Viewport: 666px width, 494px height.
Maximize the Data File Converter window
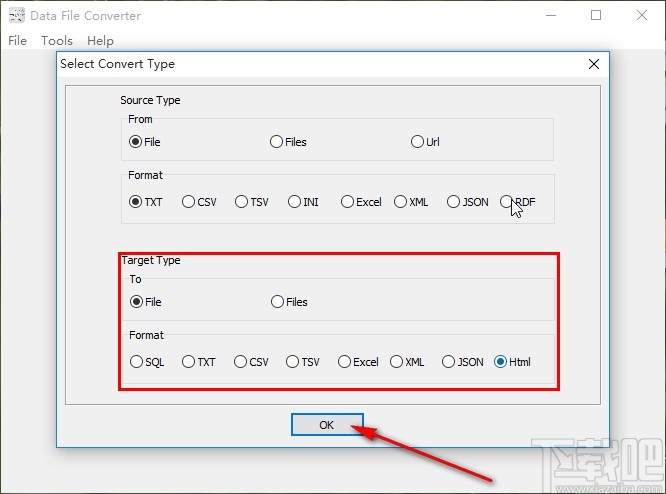596,16
